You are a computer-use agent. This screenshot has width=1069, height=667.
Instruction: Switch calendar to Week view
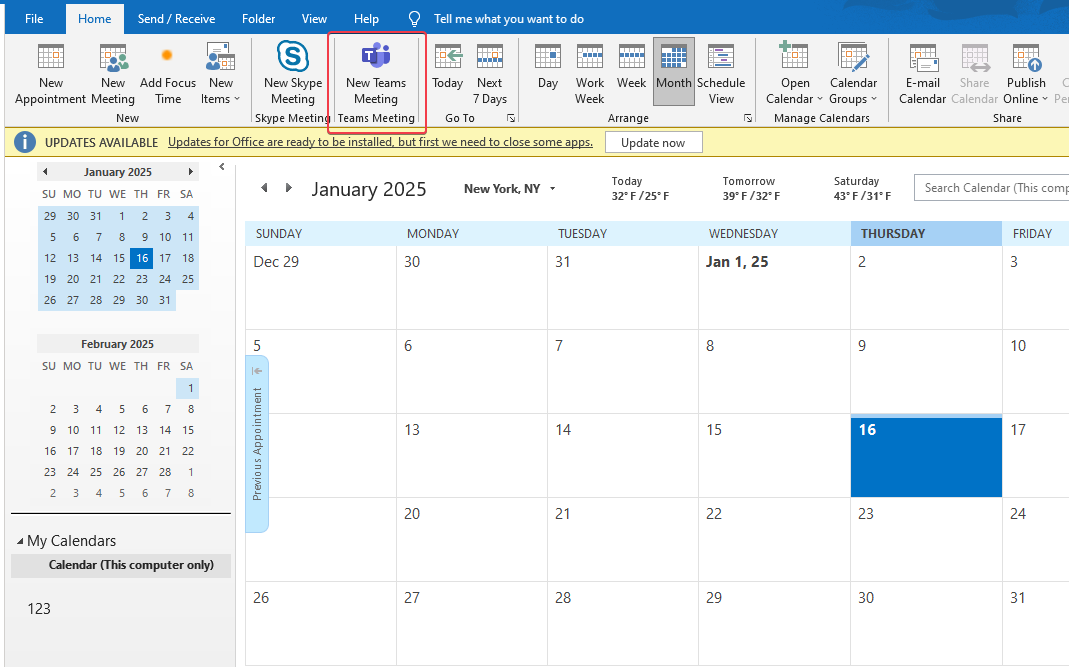click(x=631, y=70)
